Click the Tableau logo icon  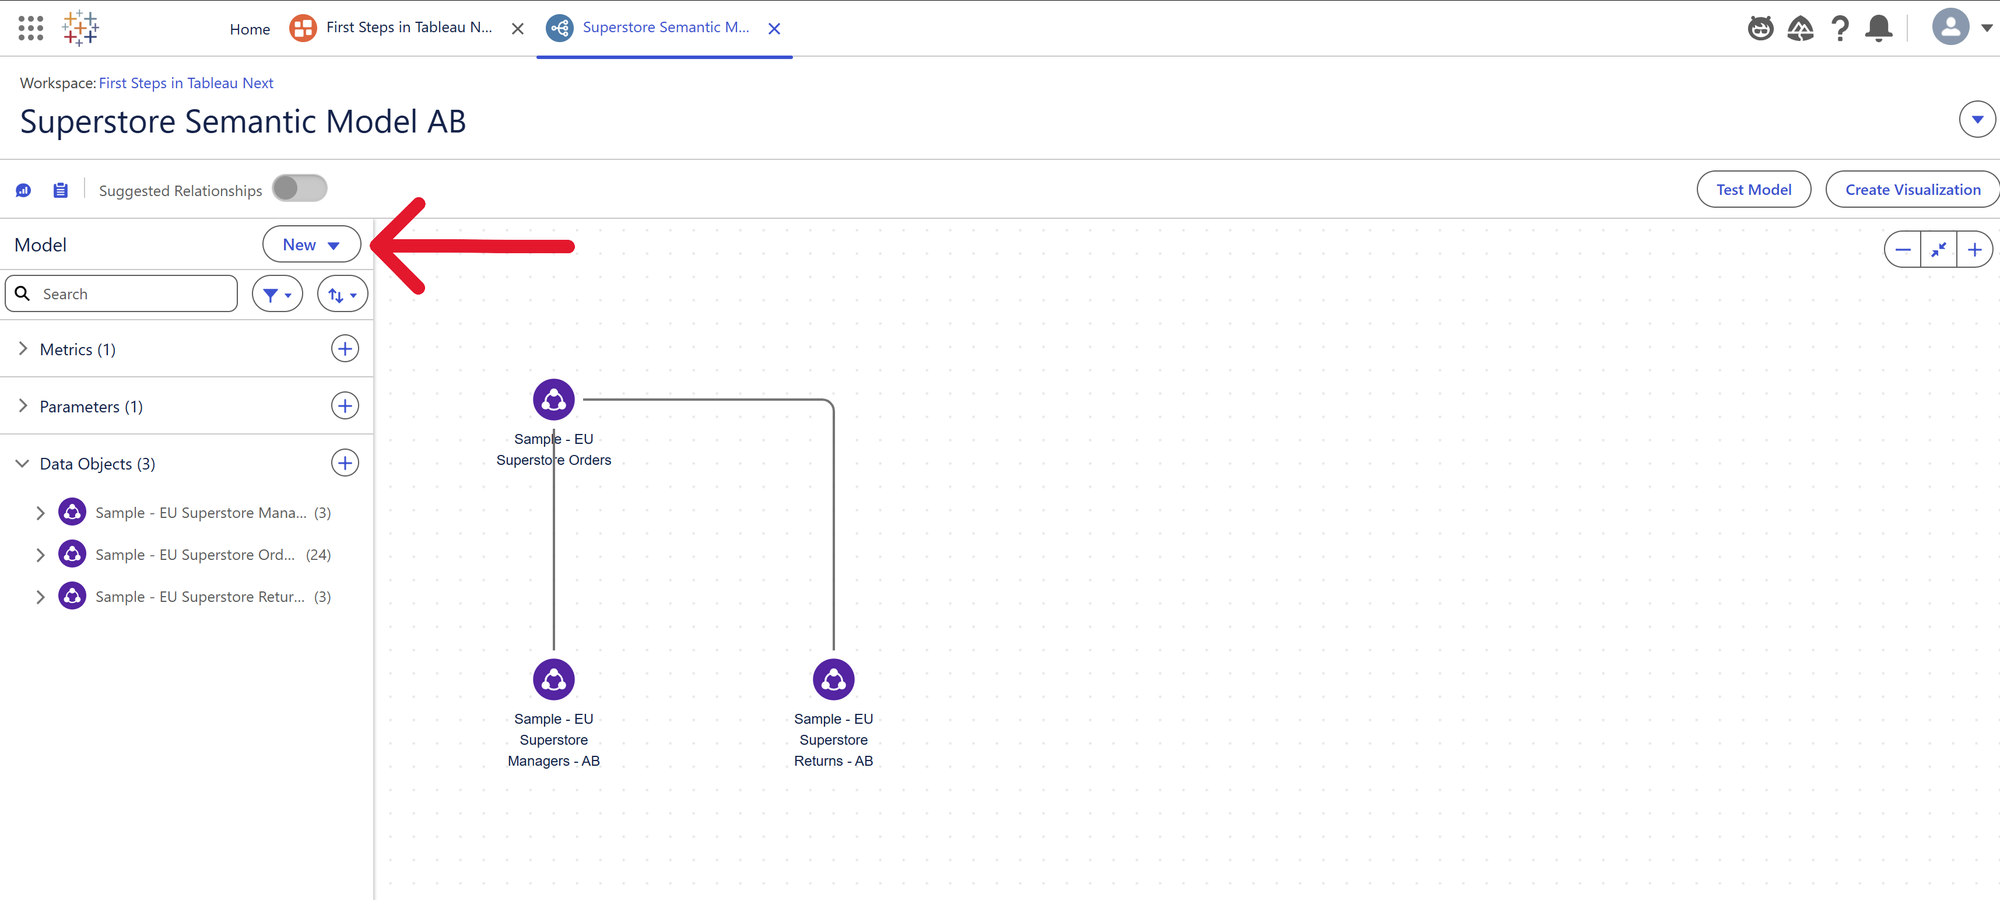pos(81,28)
